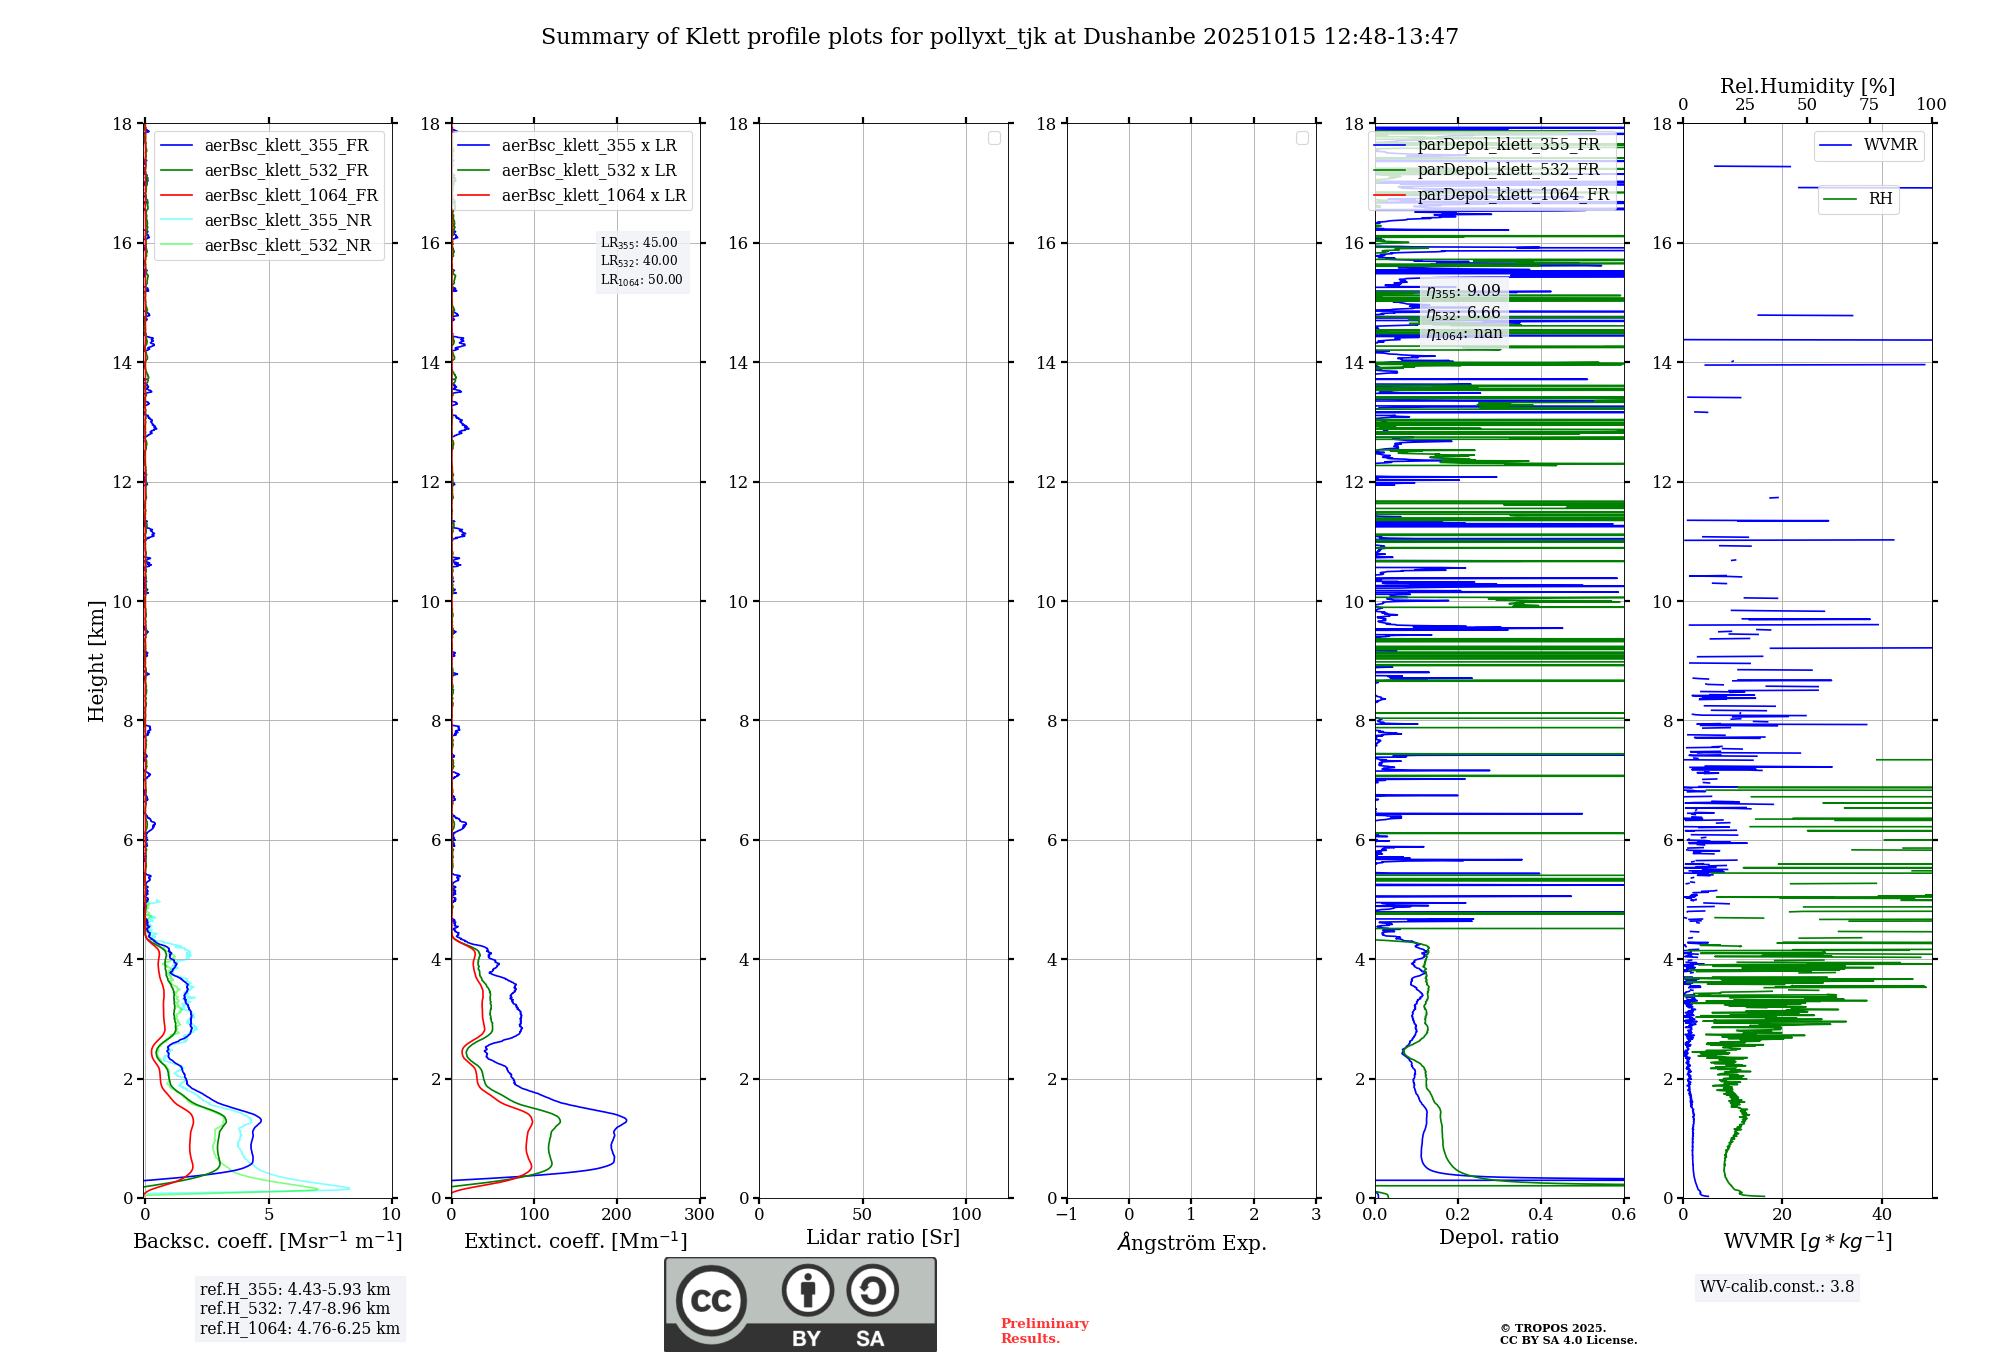
Task: Click the aerBsc_klett_355_FR legend entry
Action: [x=286, y=146]
